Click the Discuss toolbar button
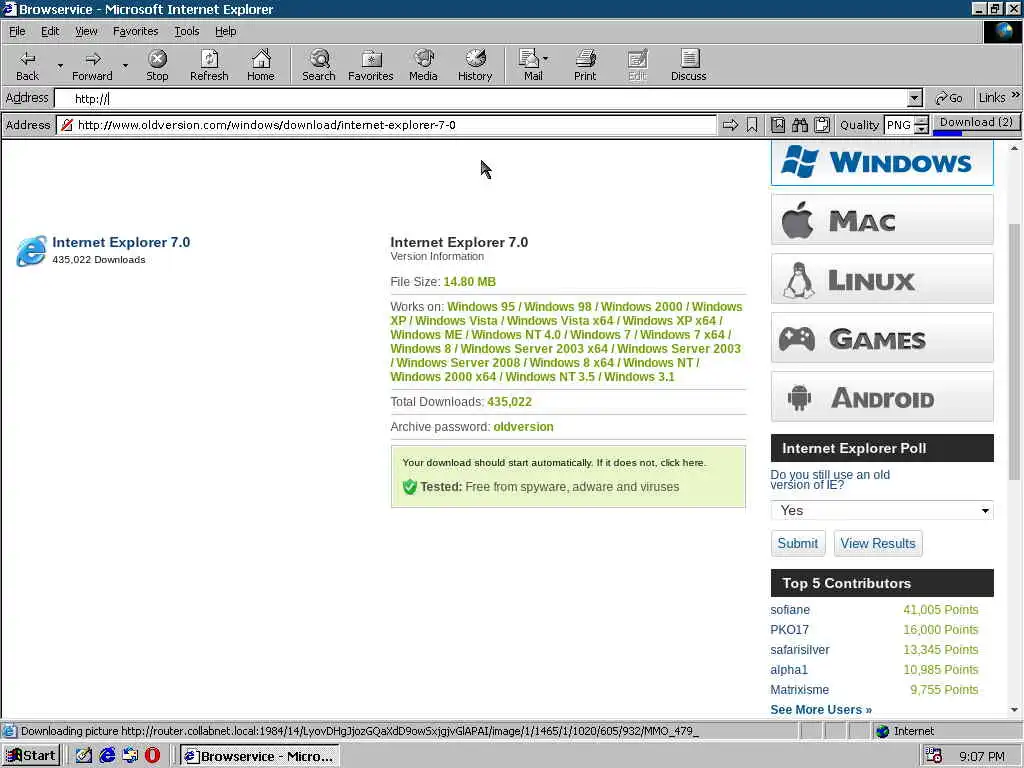The width and height of the screenshot is (1024, 768). pyautogui.click(x=688, y=65)
